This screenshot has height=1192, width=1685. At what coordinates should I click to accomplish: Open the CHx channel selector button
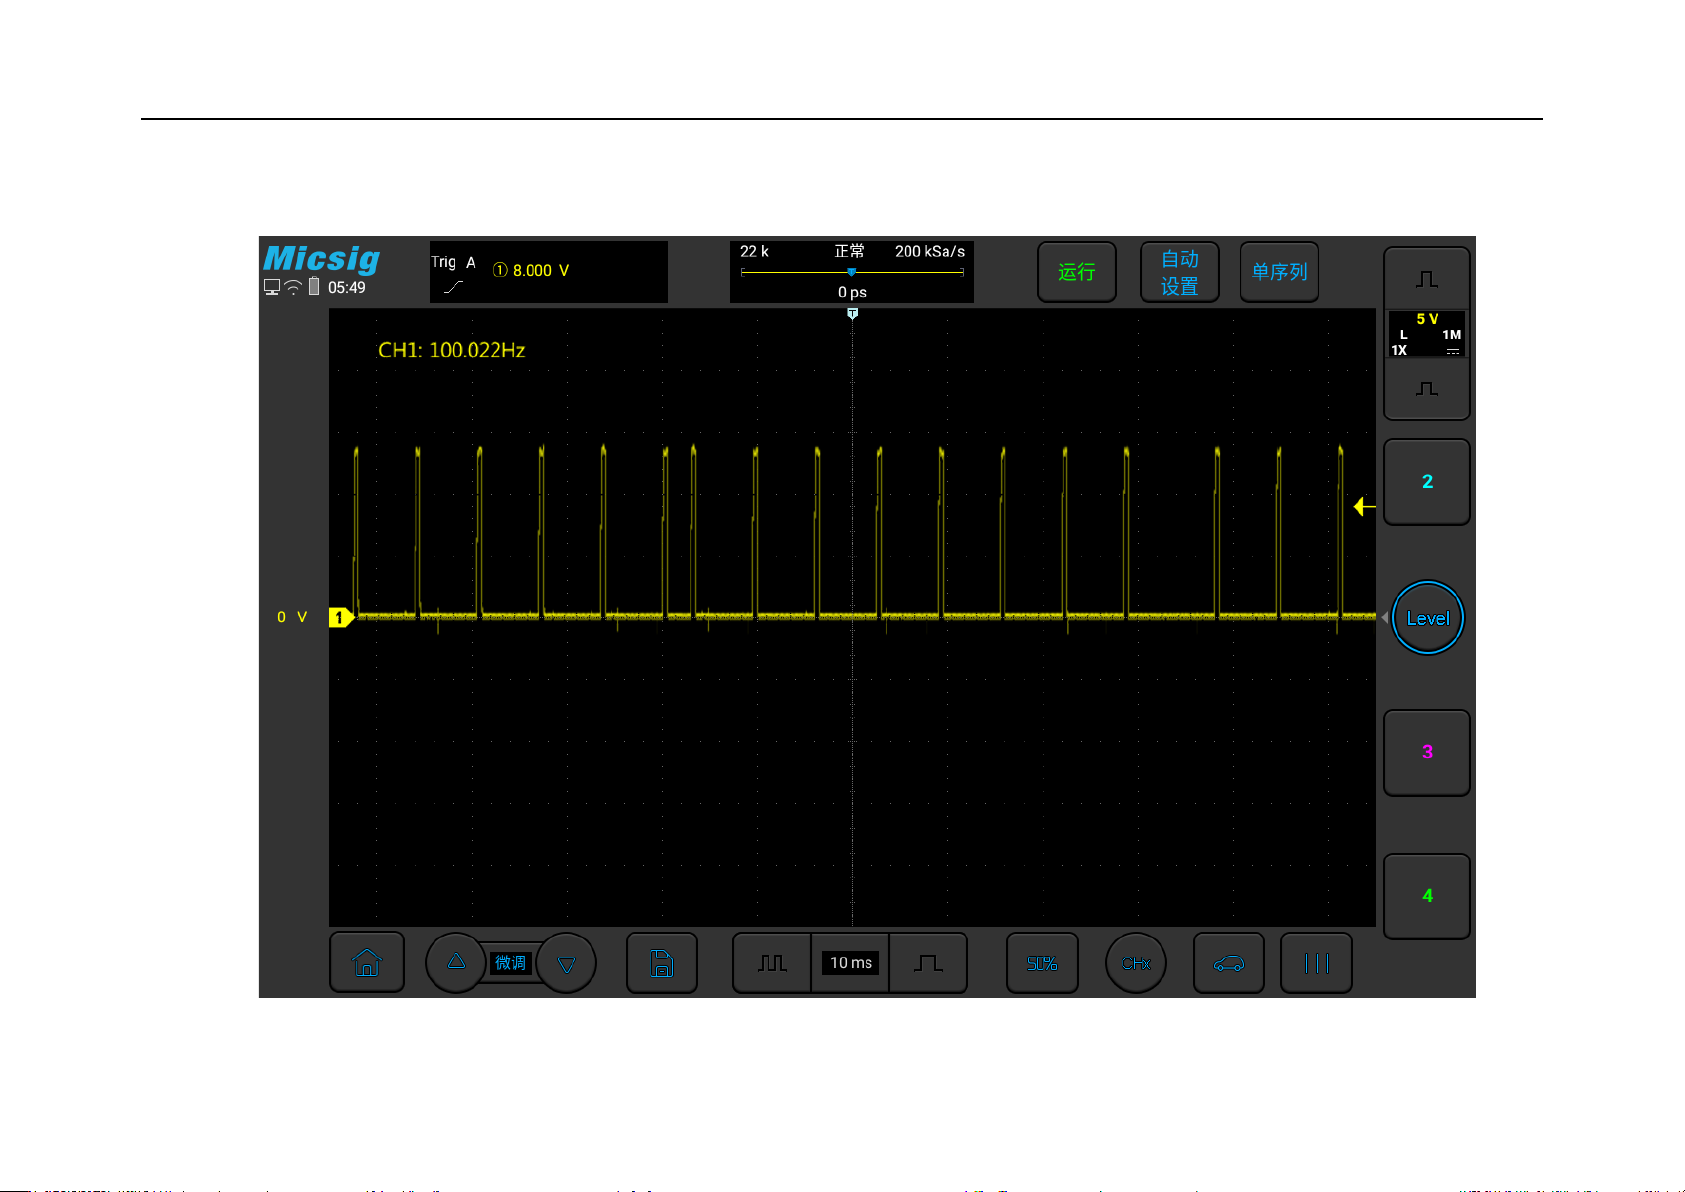tap(1136, 963)
